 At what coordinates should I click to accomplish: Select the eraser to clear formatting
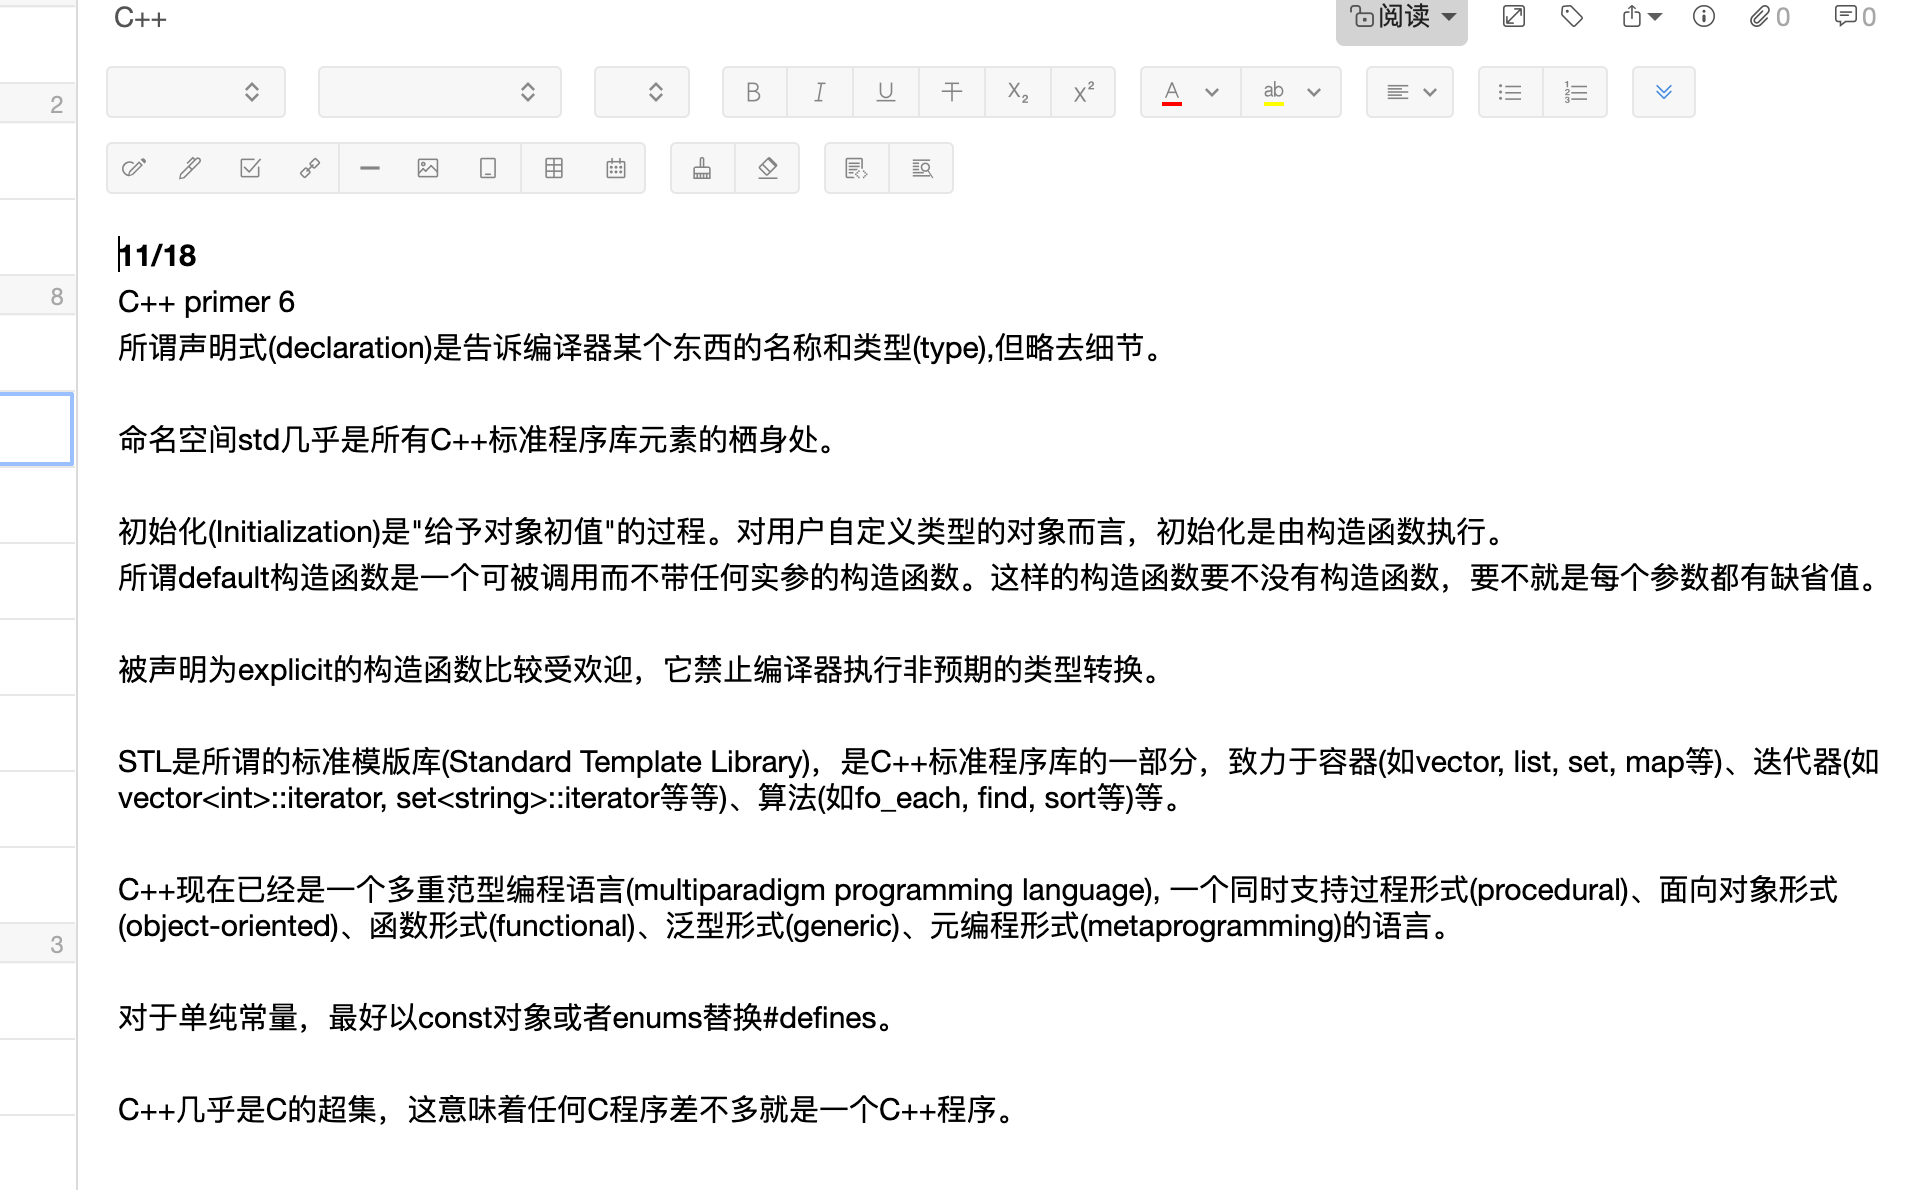click(767, 168)
